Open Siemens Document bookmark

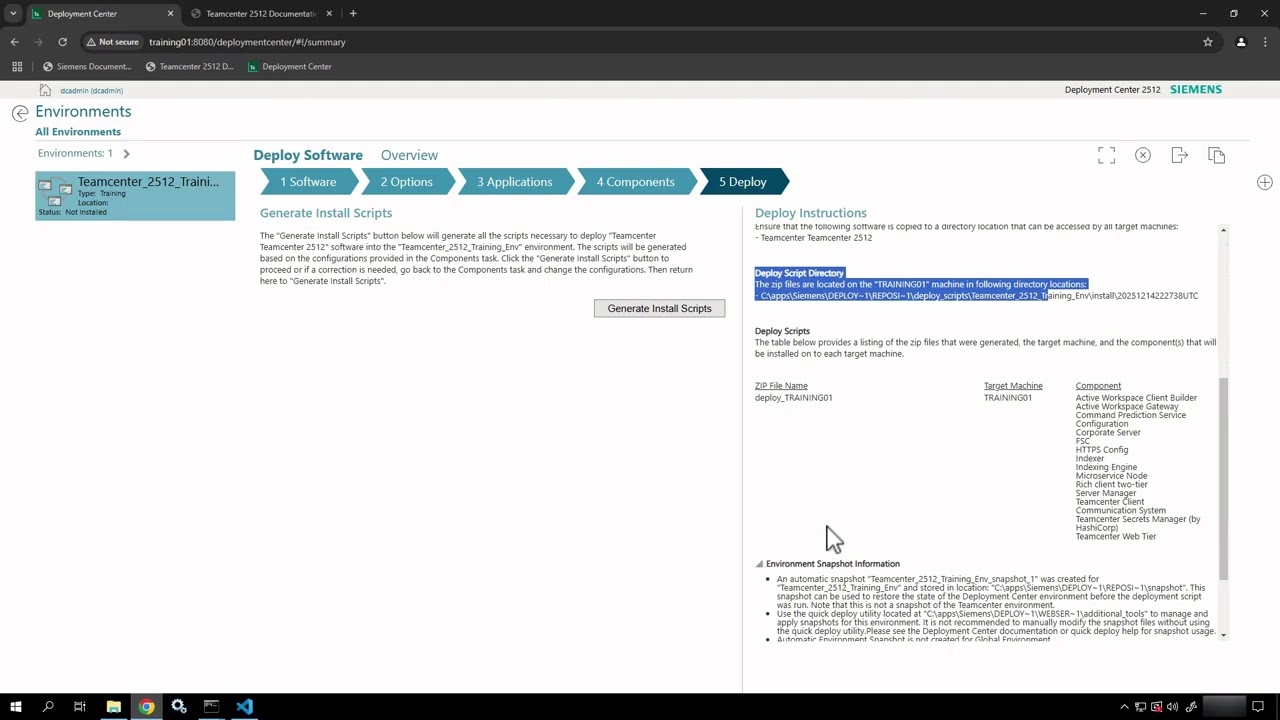pos(87,67)
